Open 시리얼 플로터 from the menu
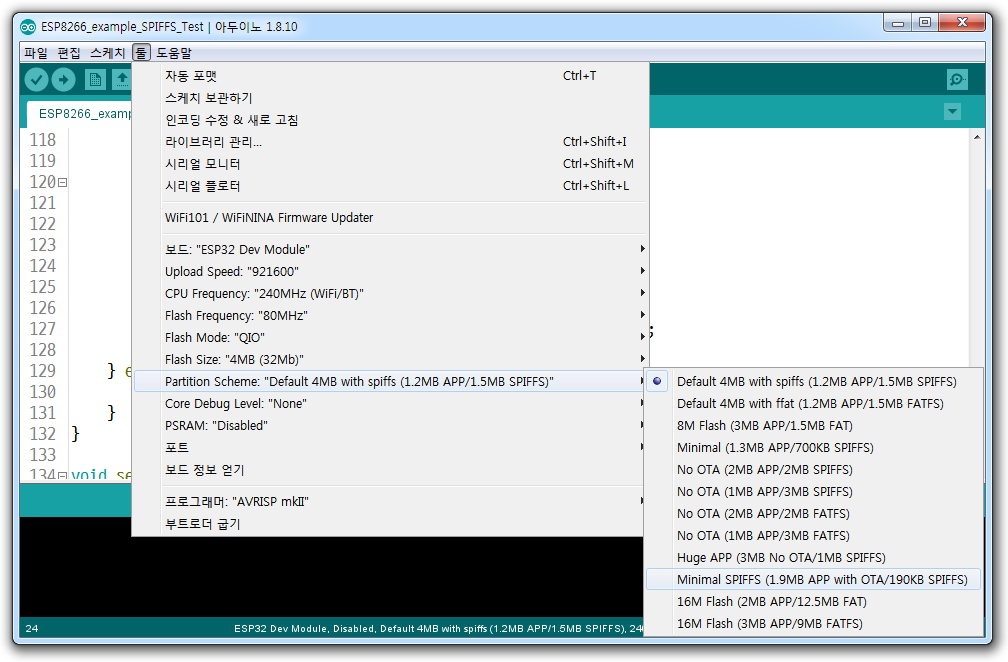Screen dimensions: 1008x662 [390, 186]
